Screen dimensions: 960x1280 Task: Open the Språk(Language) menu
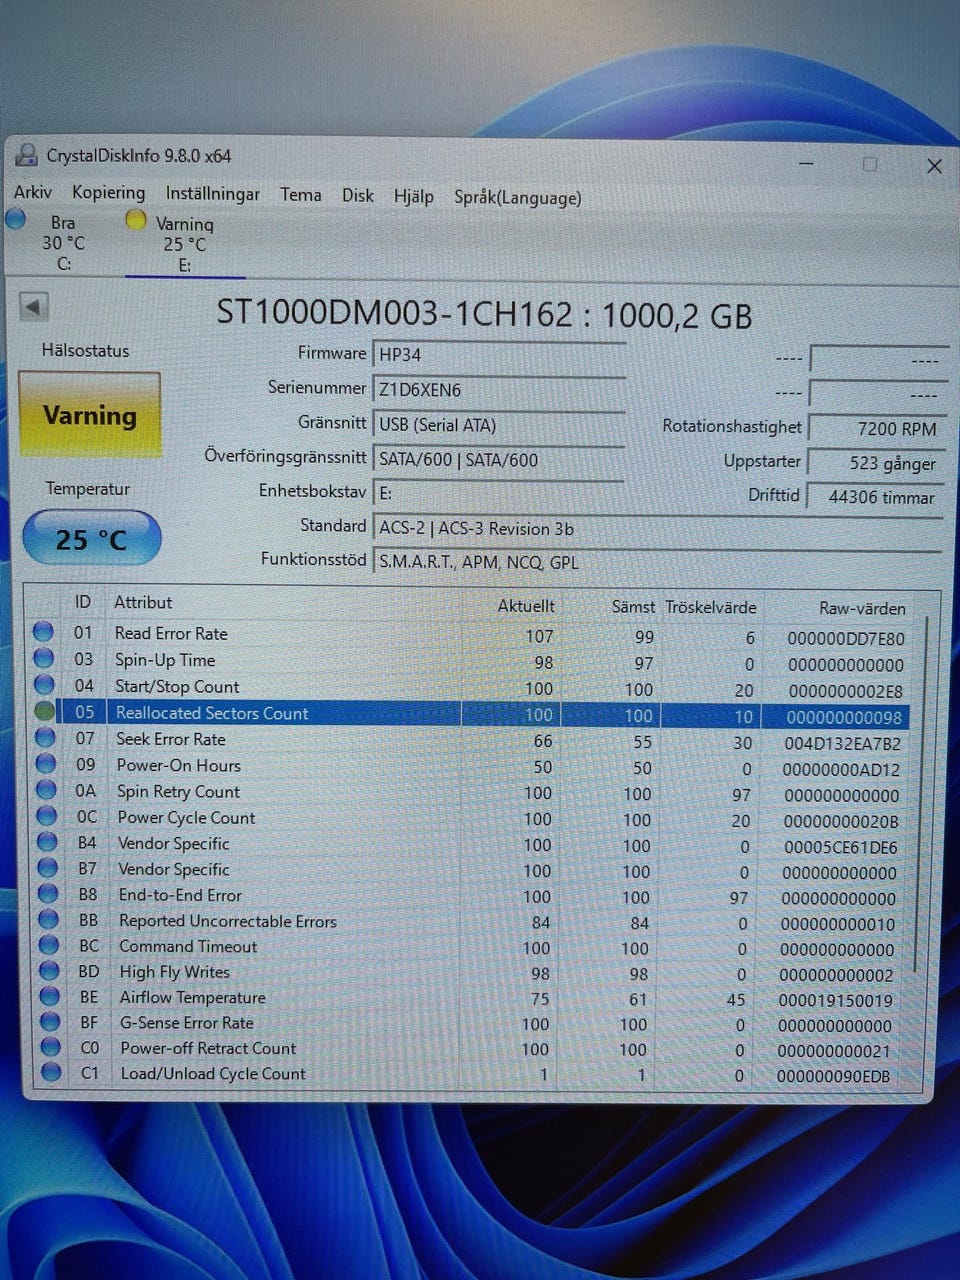pos(517,197)
